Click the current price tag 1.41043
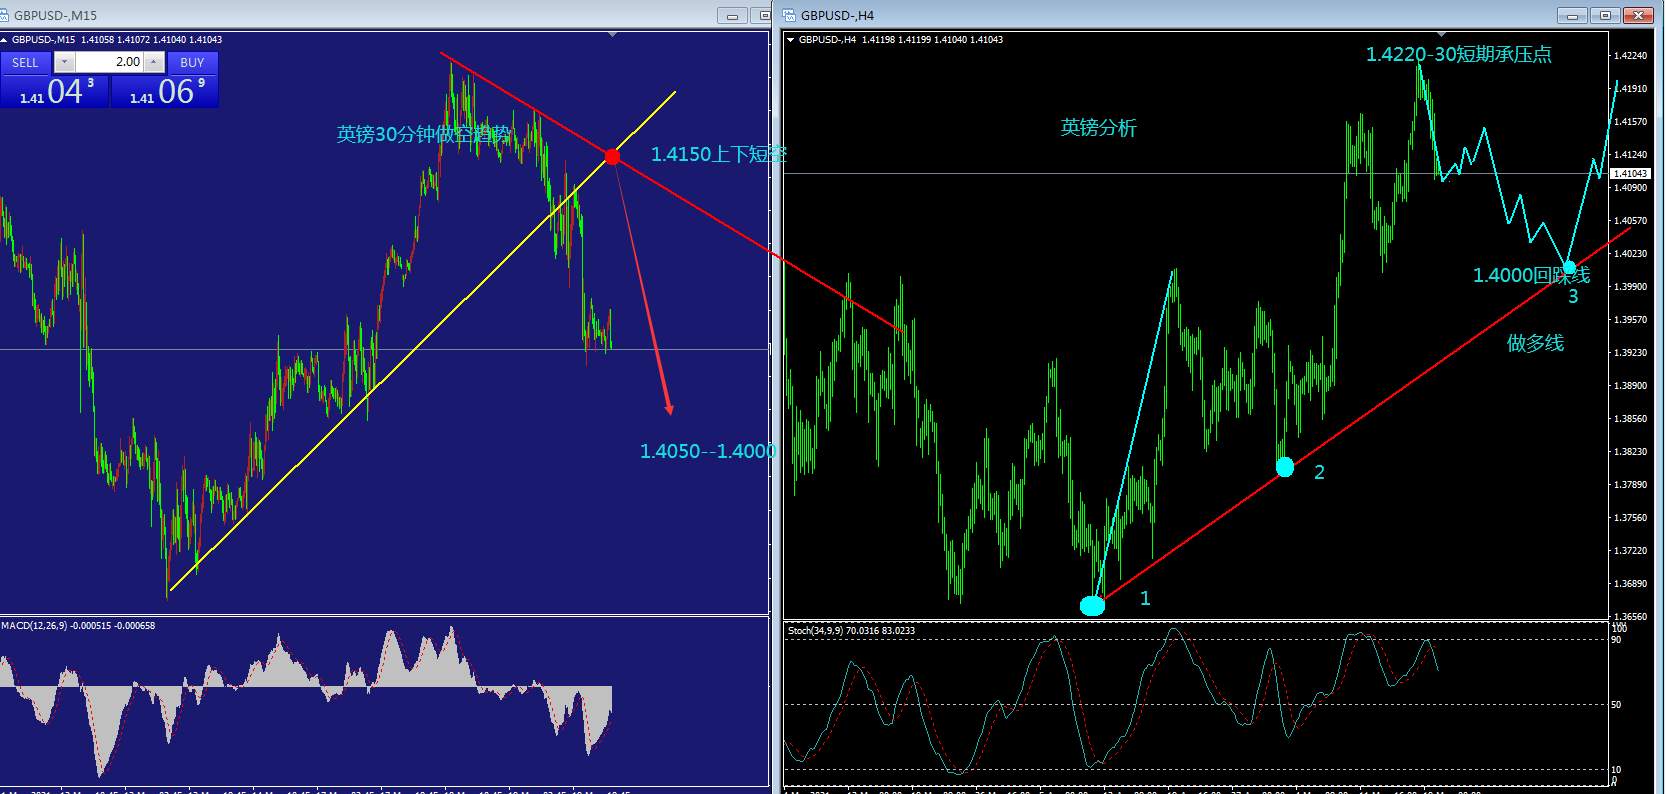1666x794 pixels. [x=1630, y=174]
